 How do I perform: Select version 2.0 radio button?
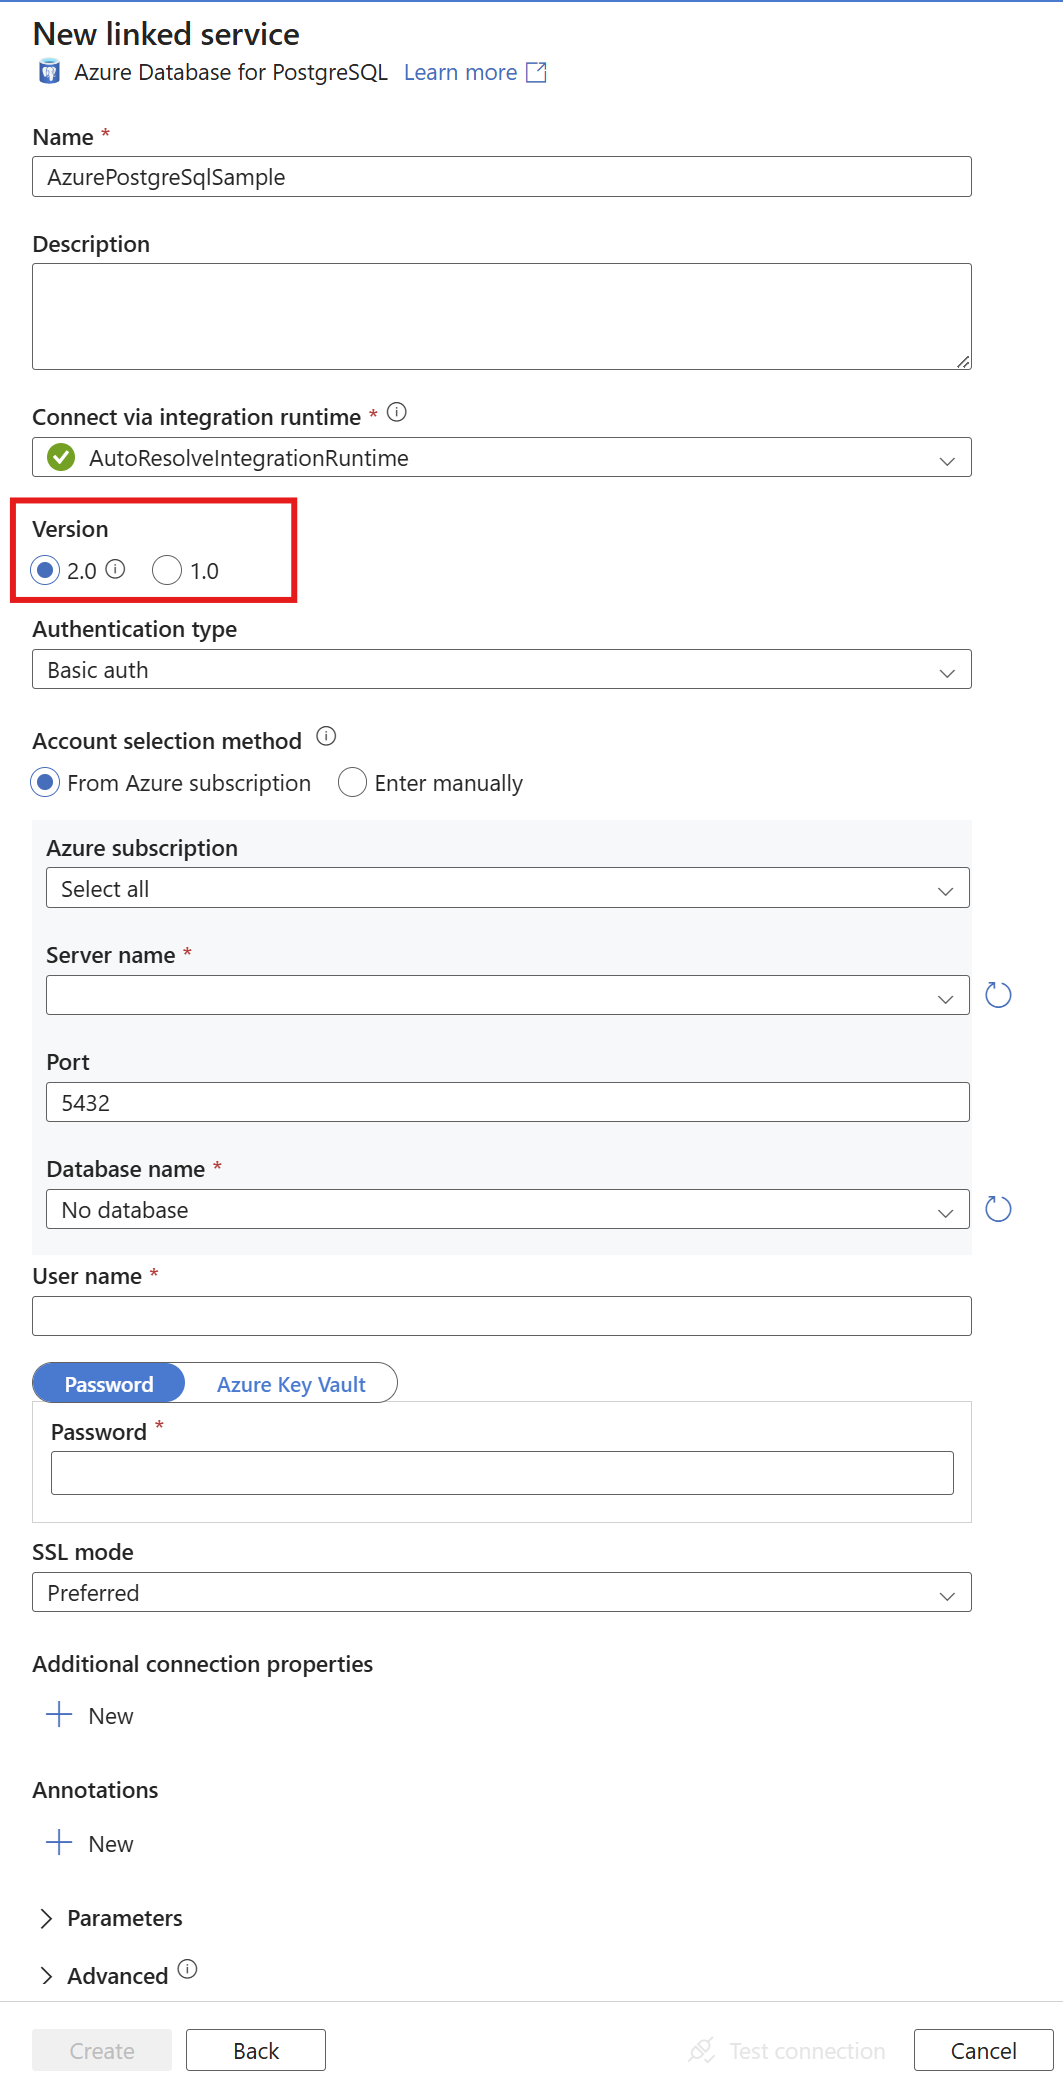(45, 571)
